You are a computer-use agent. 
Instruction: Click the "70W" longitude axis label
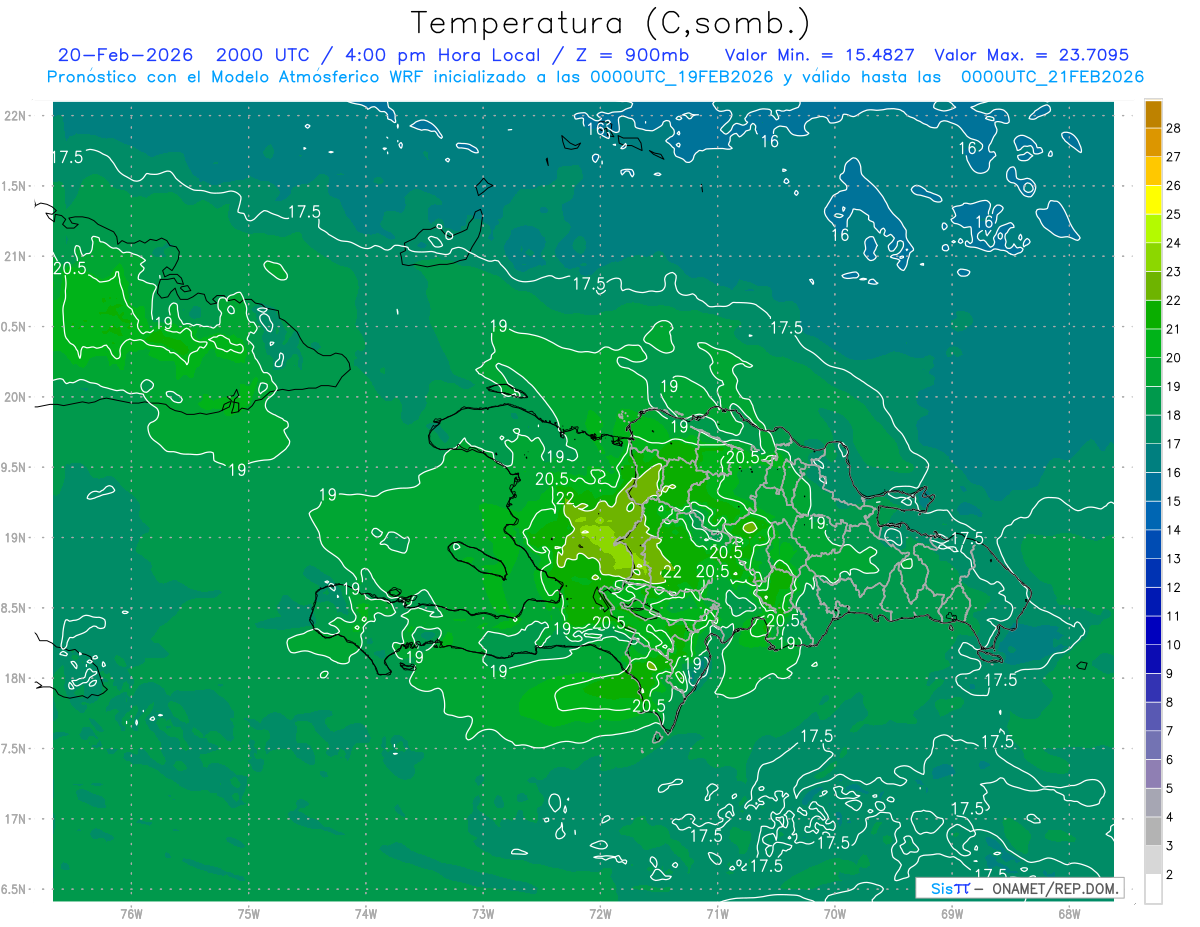click(x=835, y=914)
